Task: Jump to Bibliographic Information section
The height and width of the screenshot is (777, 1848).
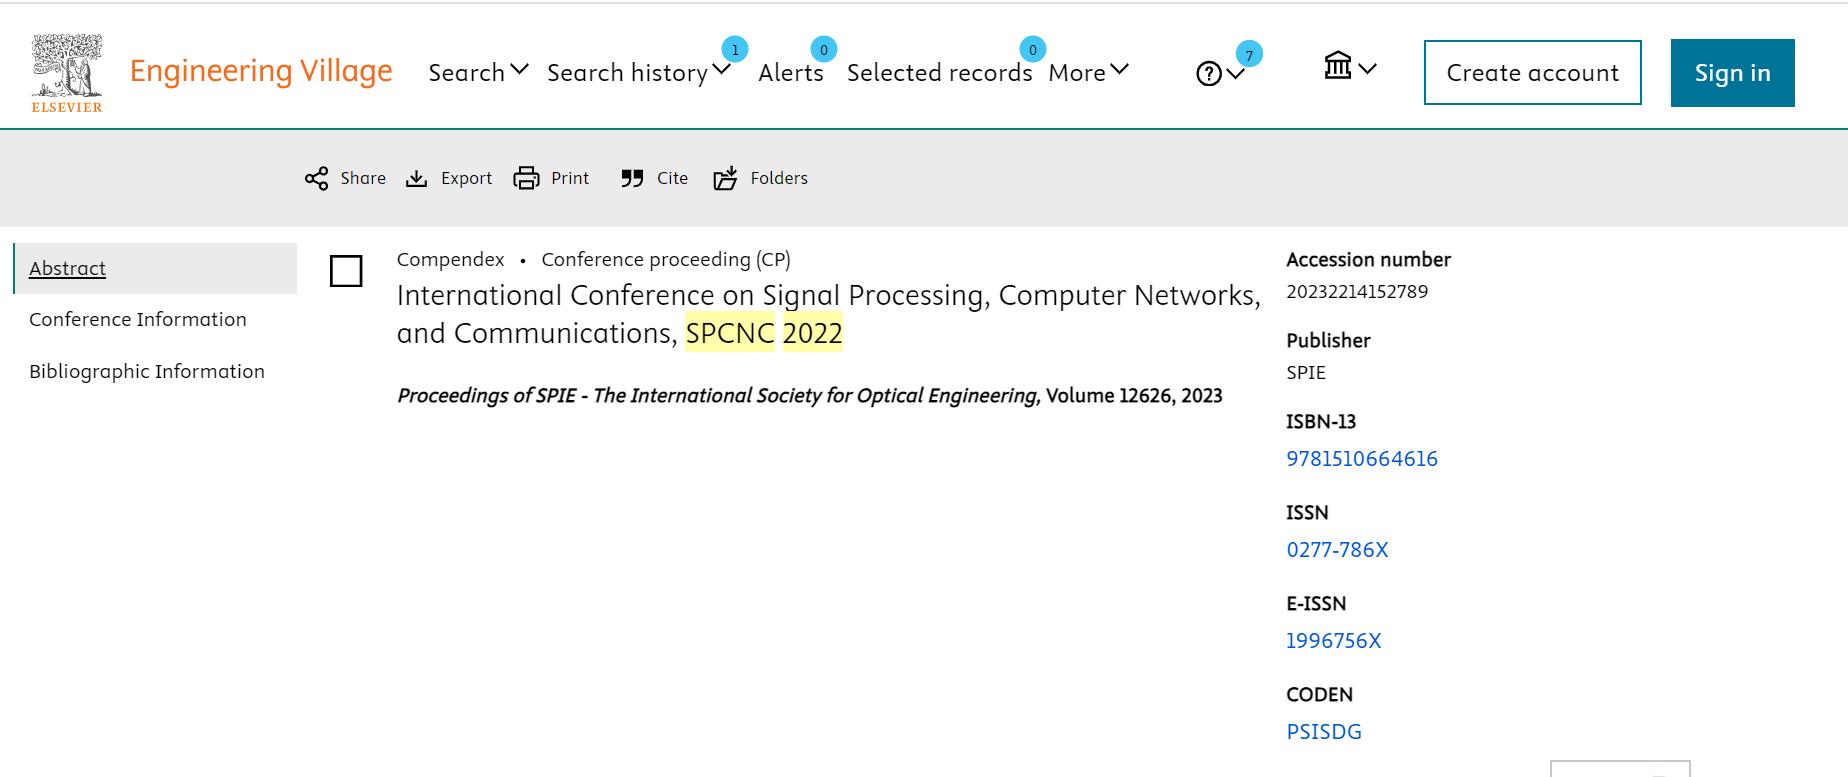Action: point(147,371)
